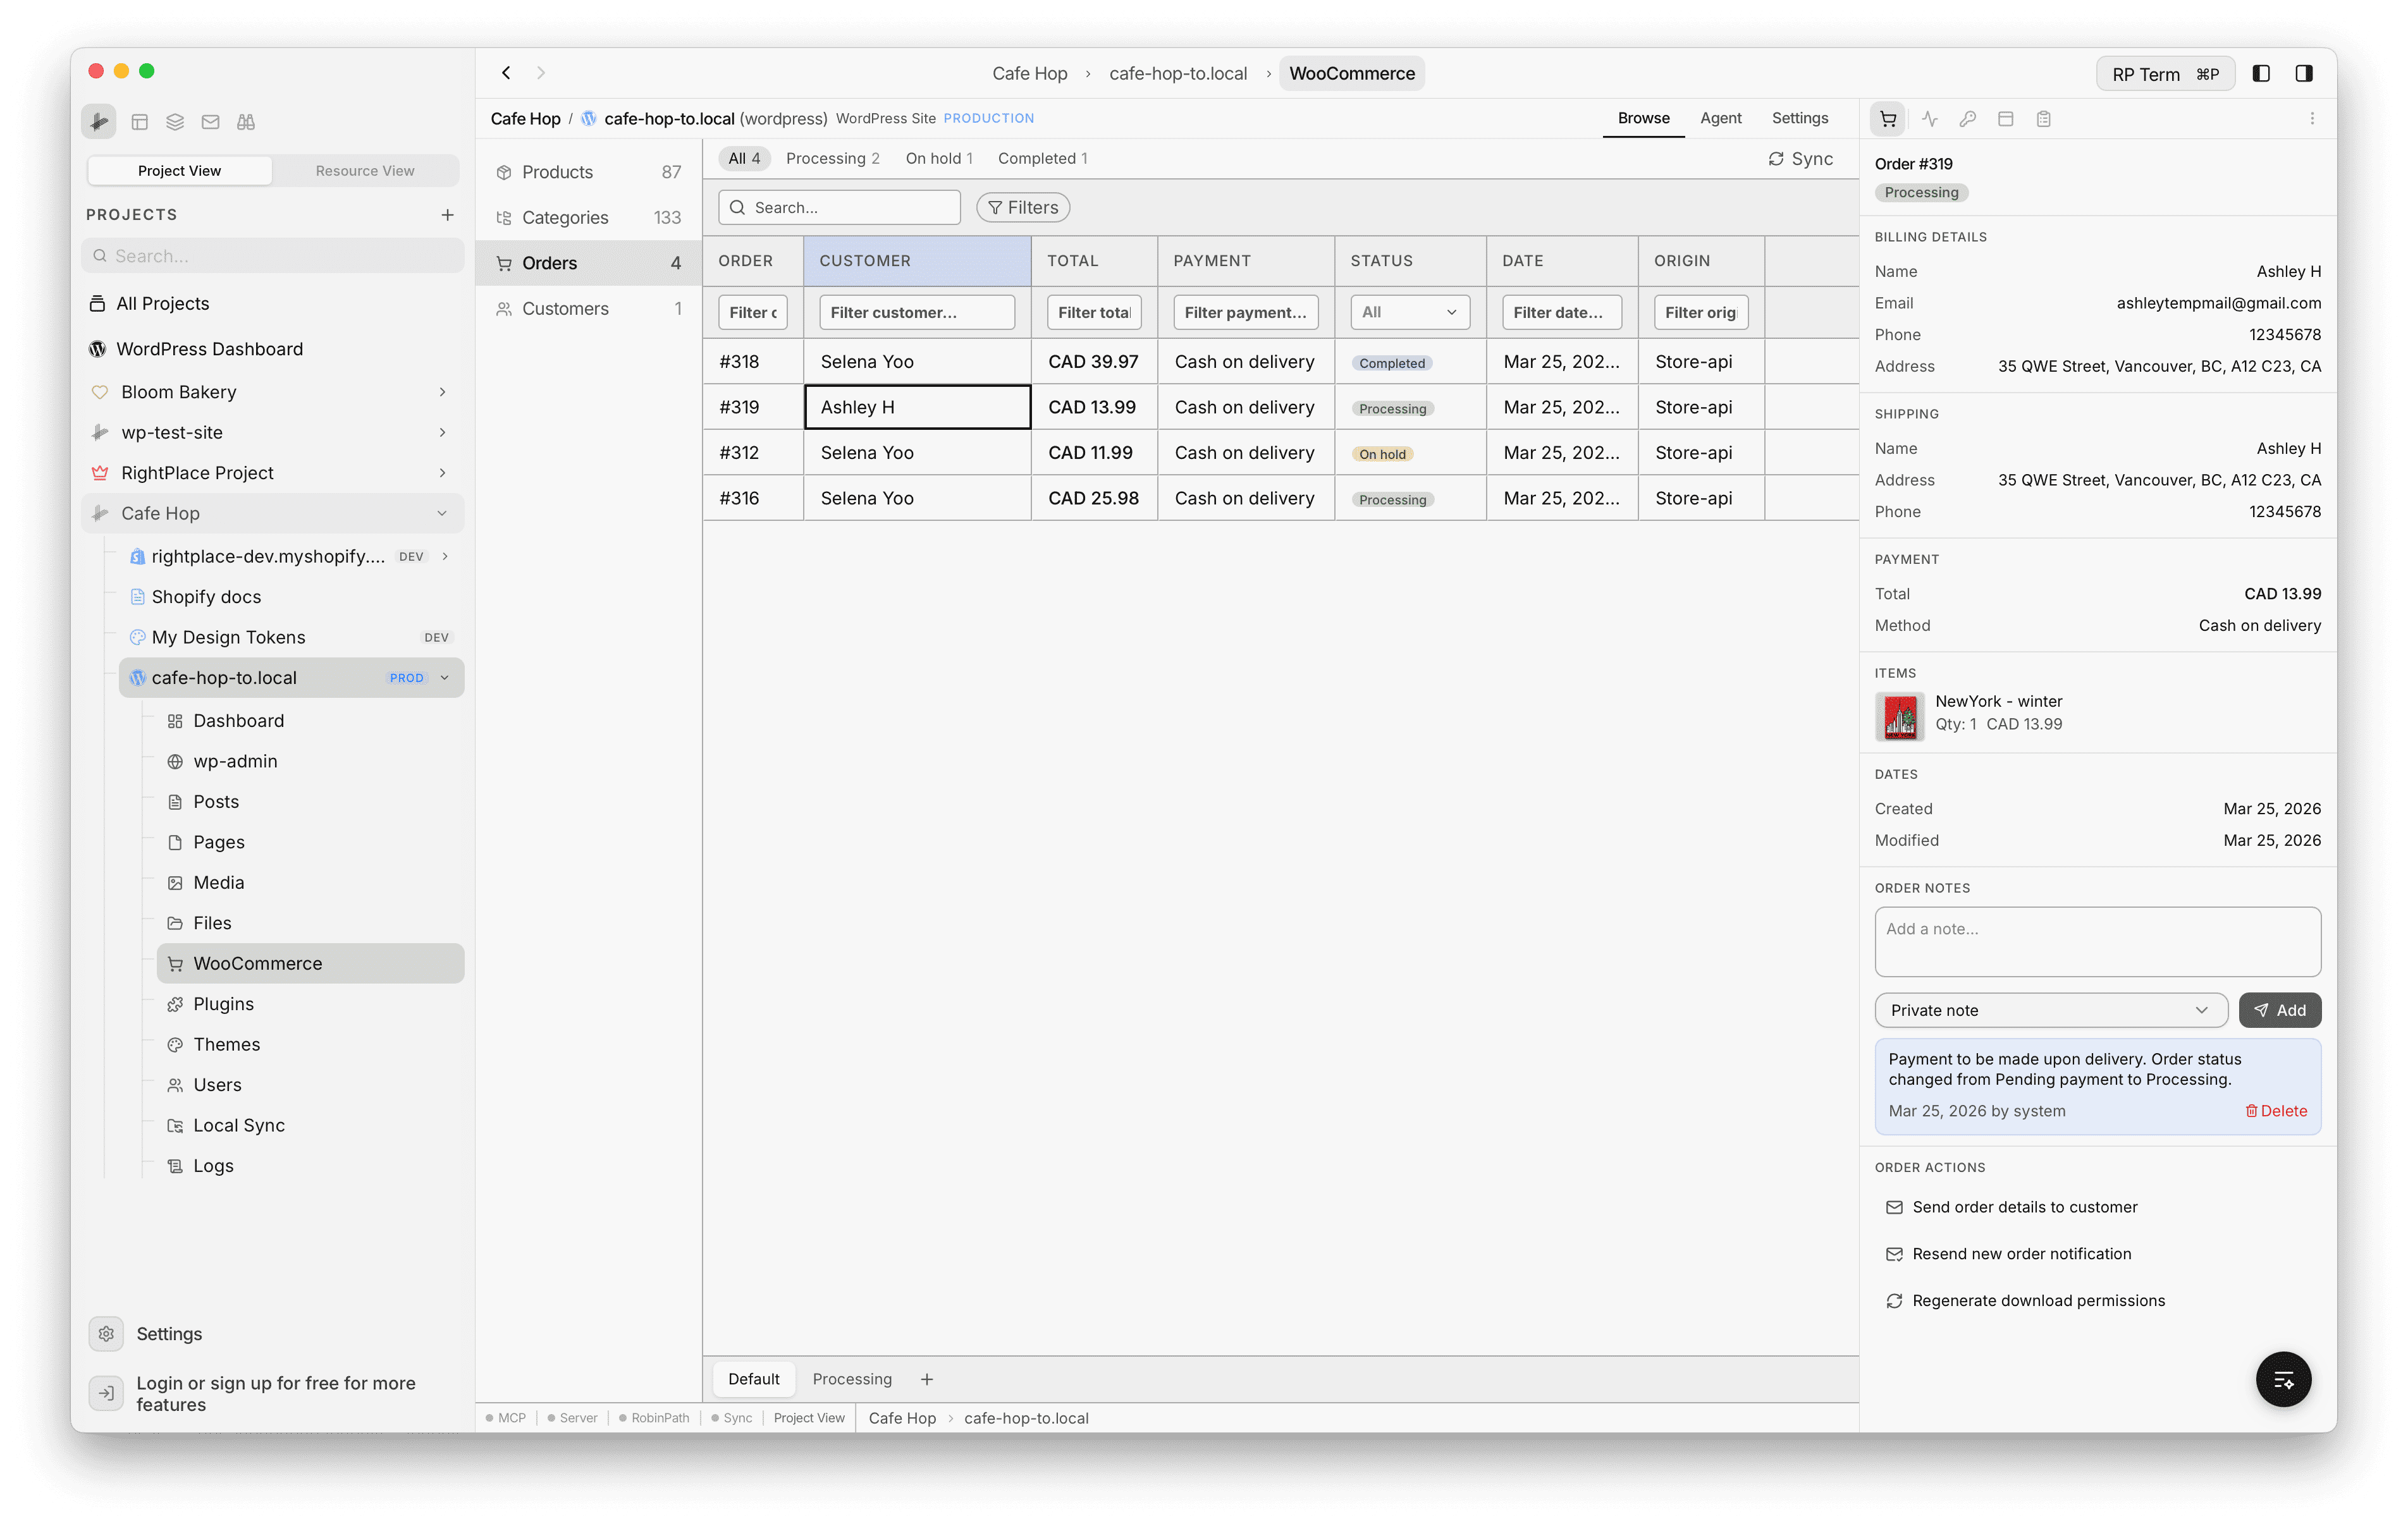Click the orders Search input field
This screenshot has height=1526, width=2408.
[x=840, y=207]
